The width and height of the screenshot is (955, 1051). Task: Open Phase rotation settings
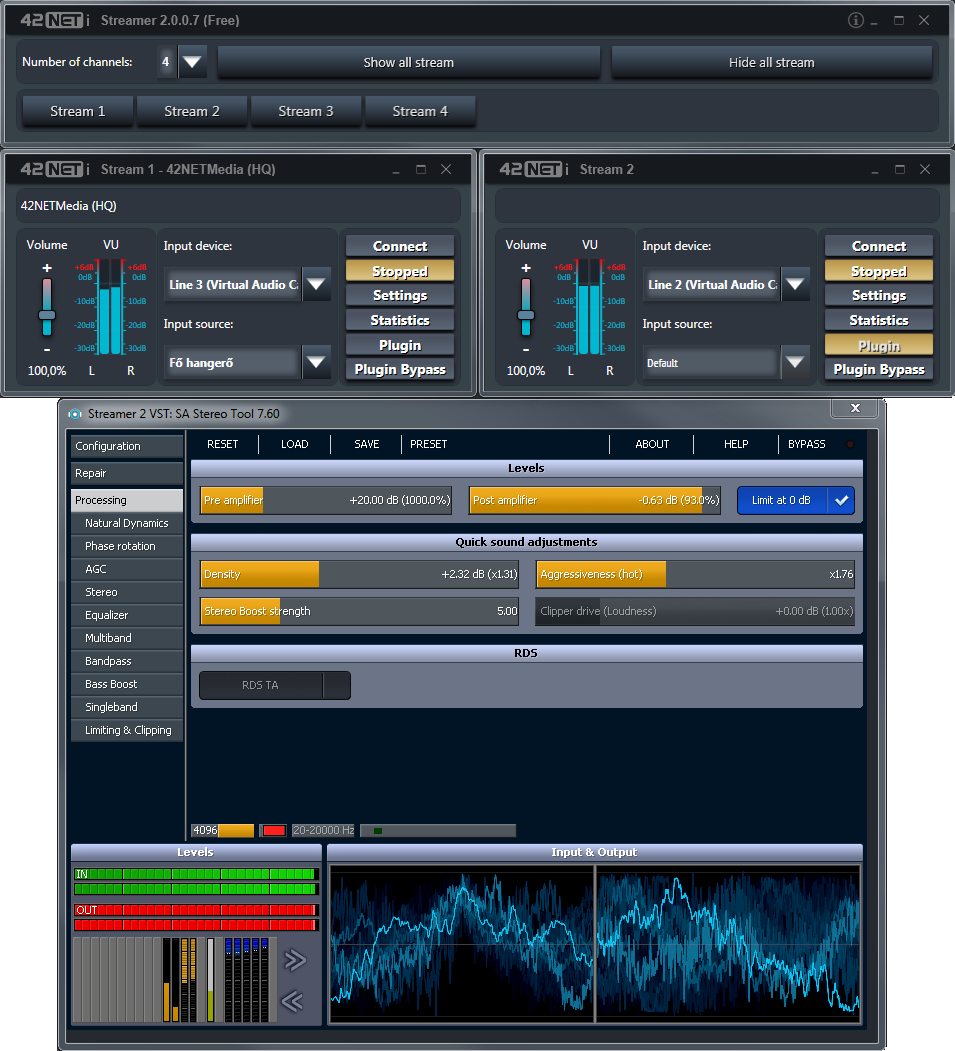127,546
